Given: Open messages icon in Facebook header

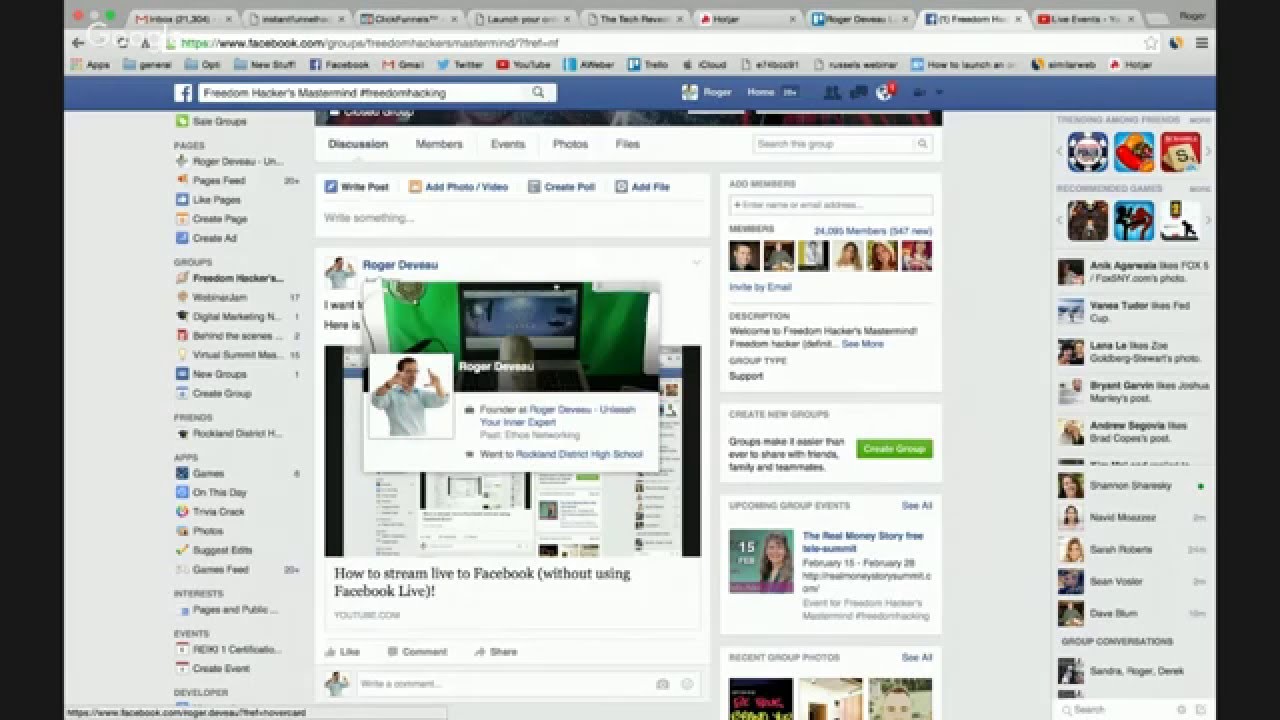Looking at the screenshot, I should click(x=857, y=92).
